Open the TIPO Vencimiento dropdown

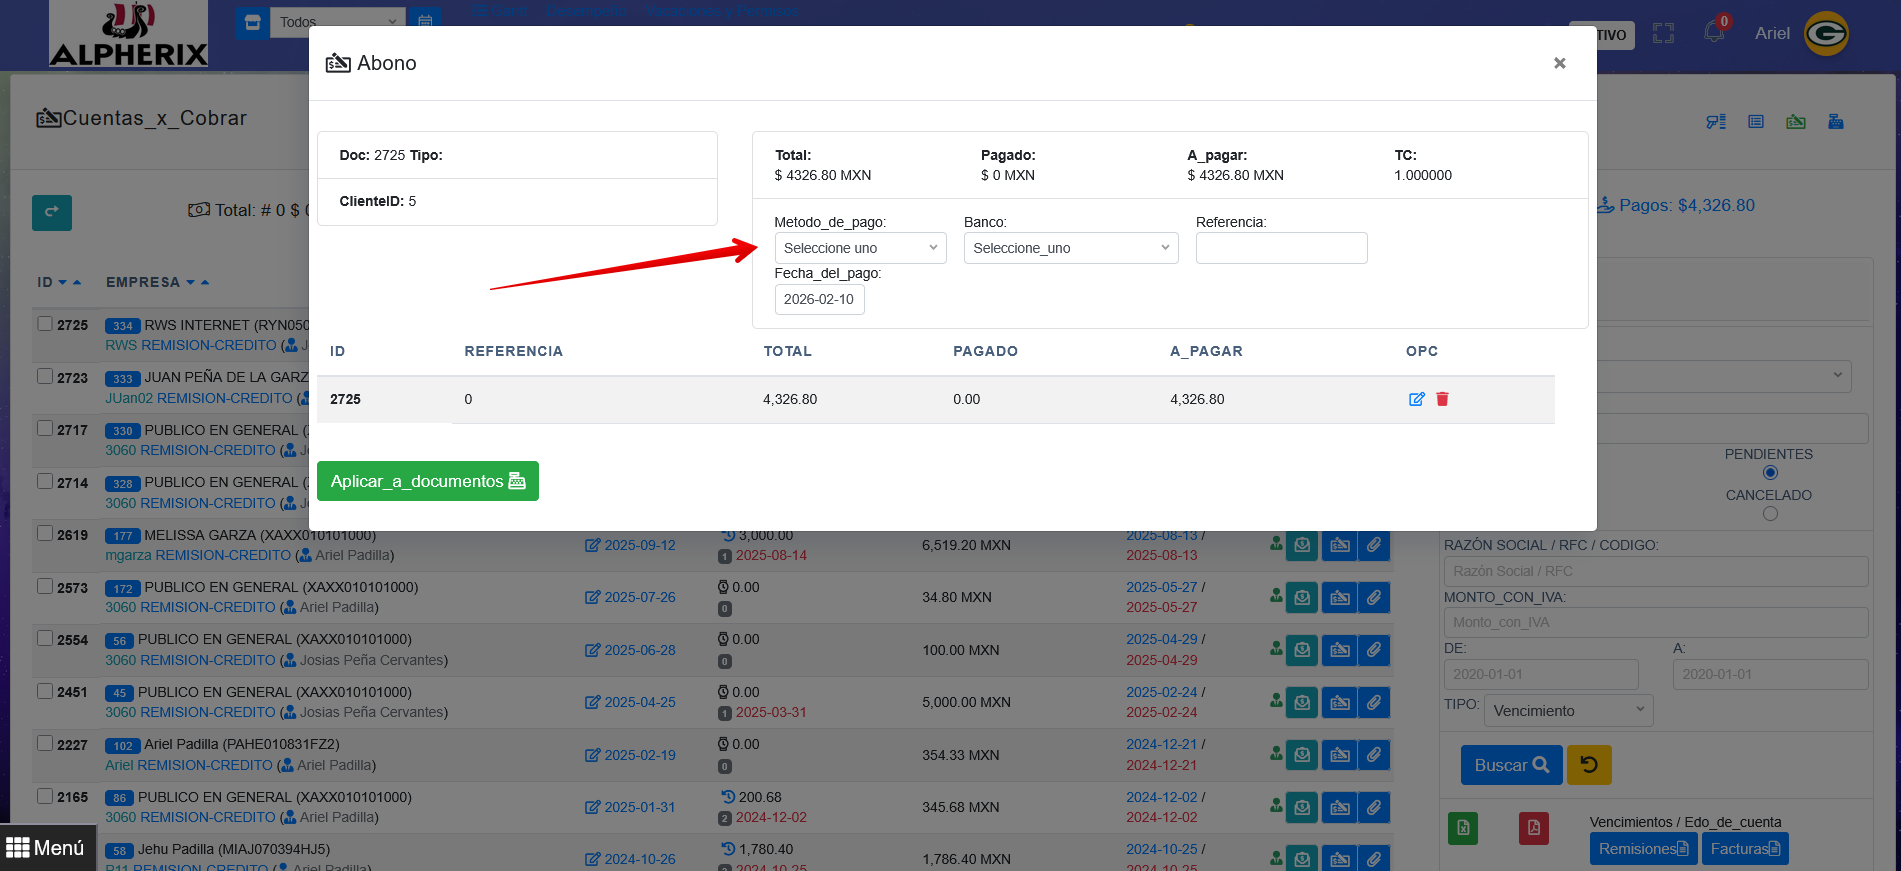pyautogui.click(x=1567, y=711)
